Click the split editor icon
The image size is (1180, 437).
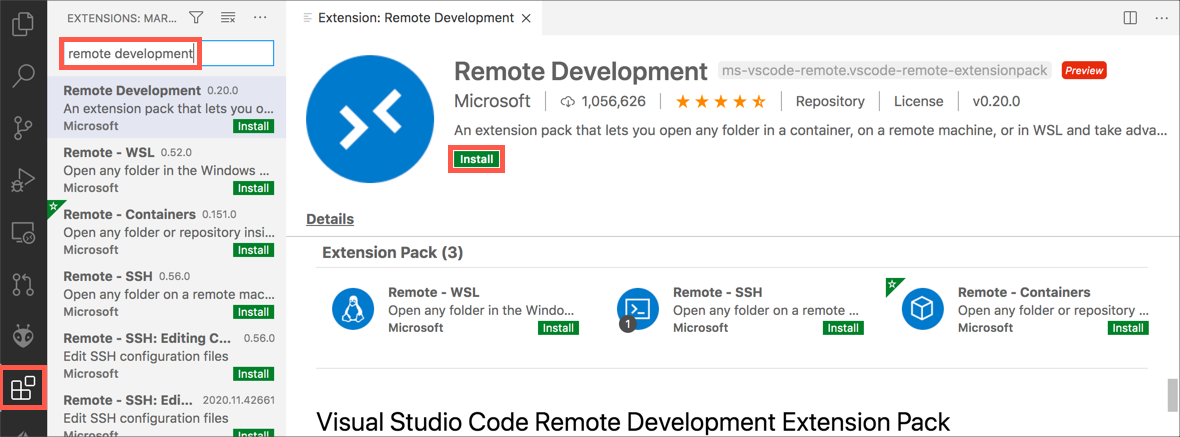1130,17
